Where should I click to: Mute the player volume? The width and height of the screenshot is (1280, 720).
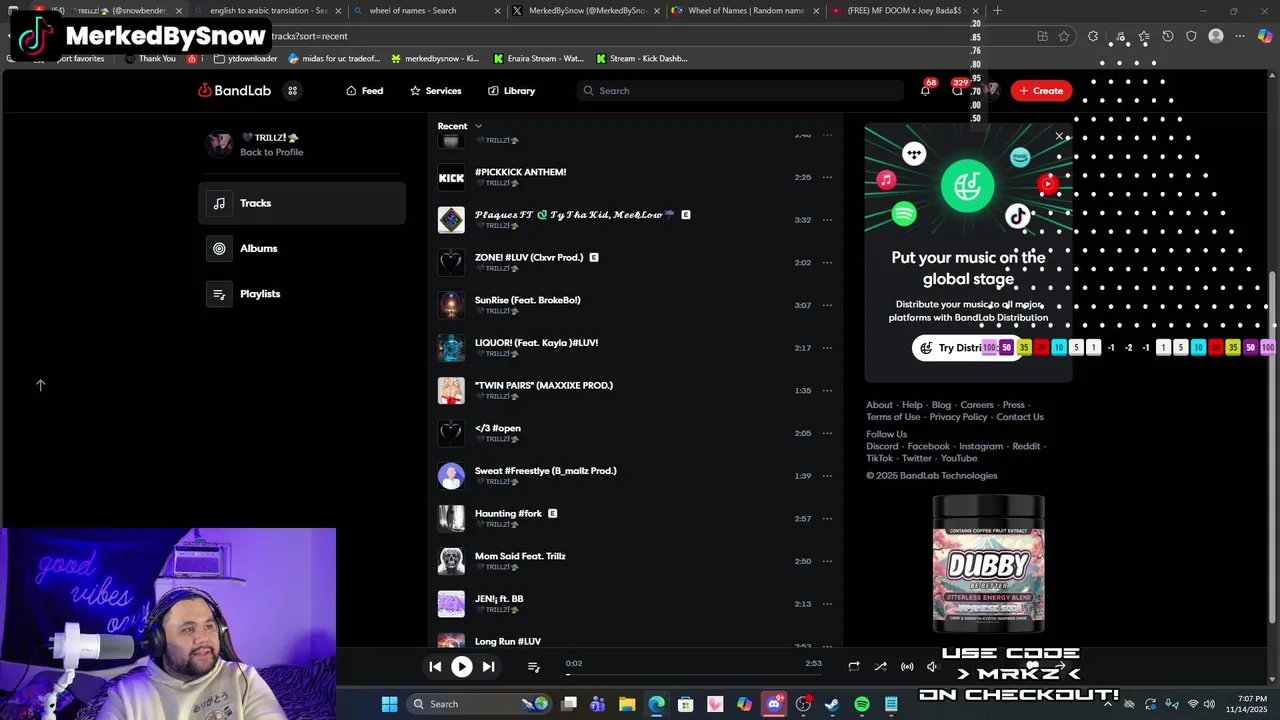click(932, 666)
